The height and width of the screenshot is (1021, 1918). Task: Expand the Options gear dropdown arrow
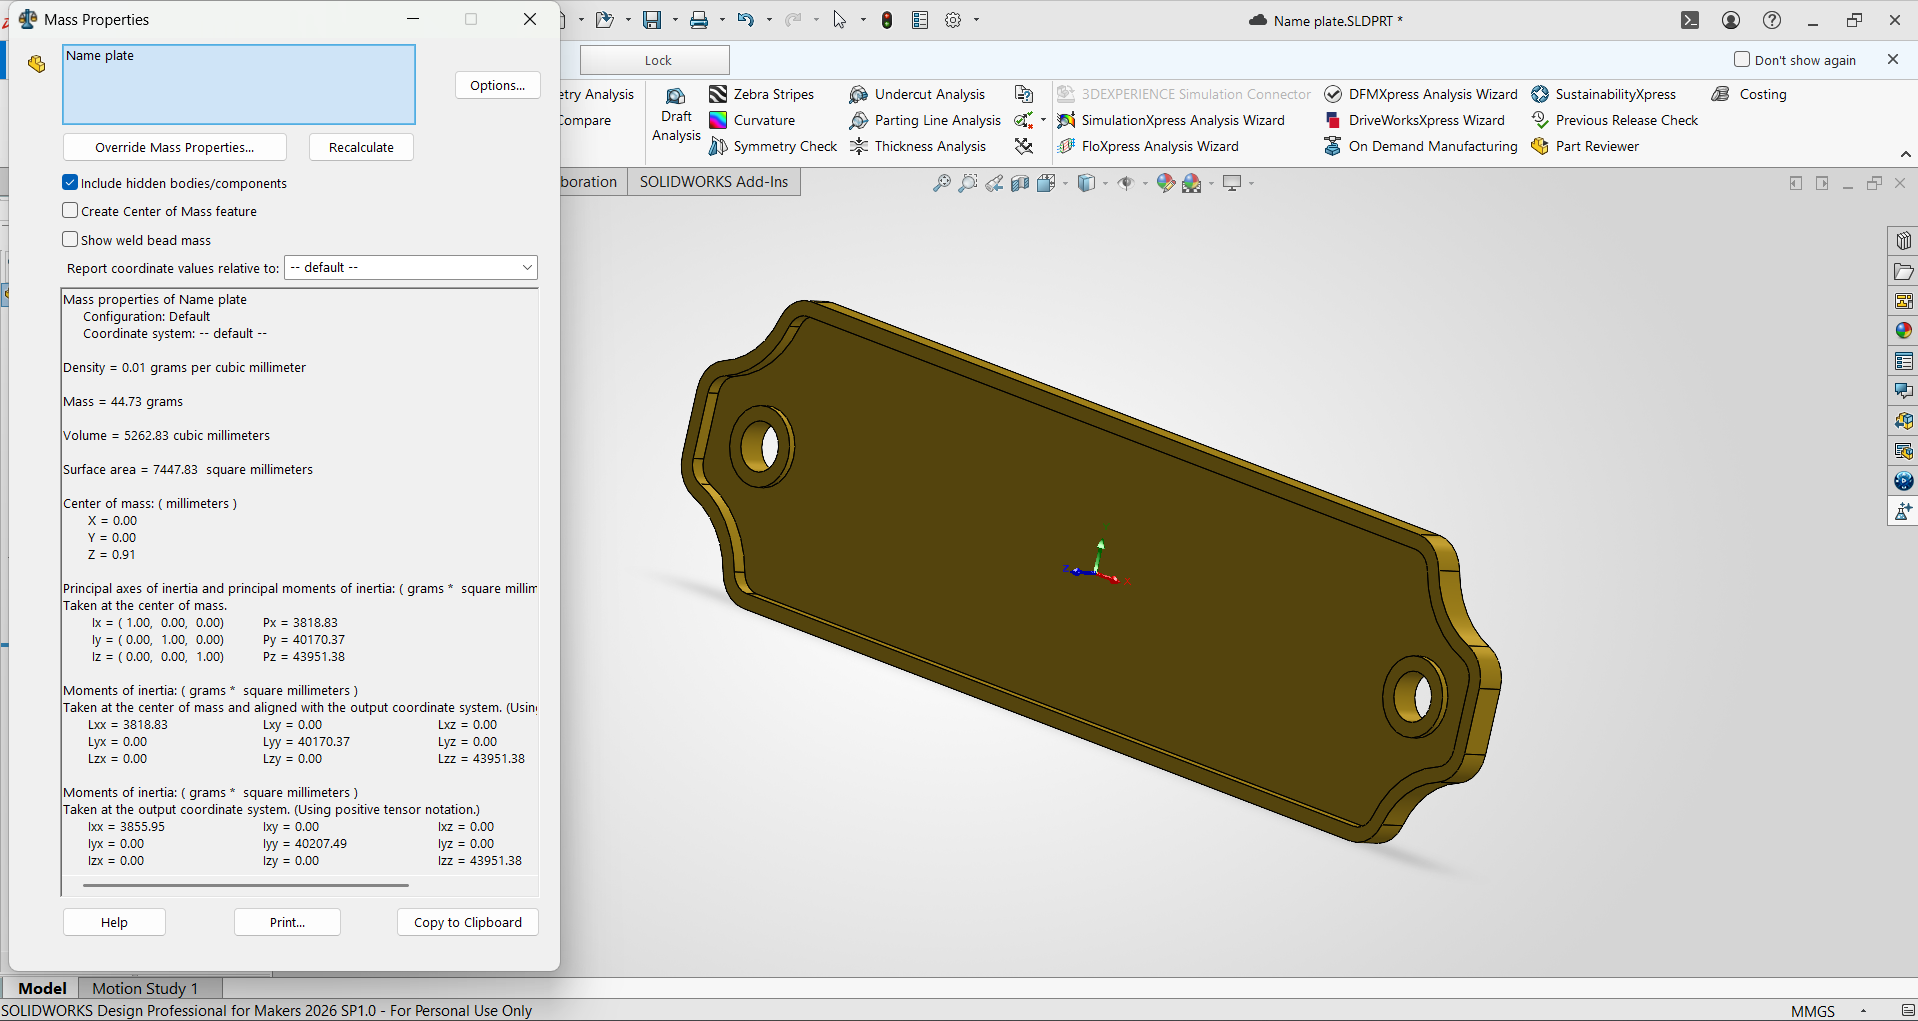pos(976,20)
